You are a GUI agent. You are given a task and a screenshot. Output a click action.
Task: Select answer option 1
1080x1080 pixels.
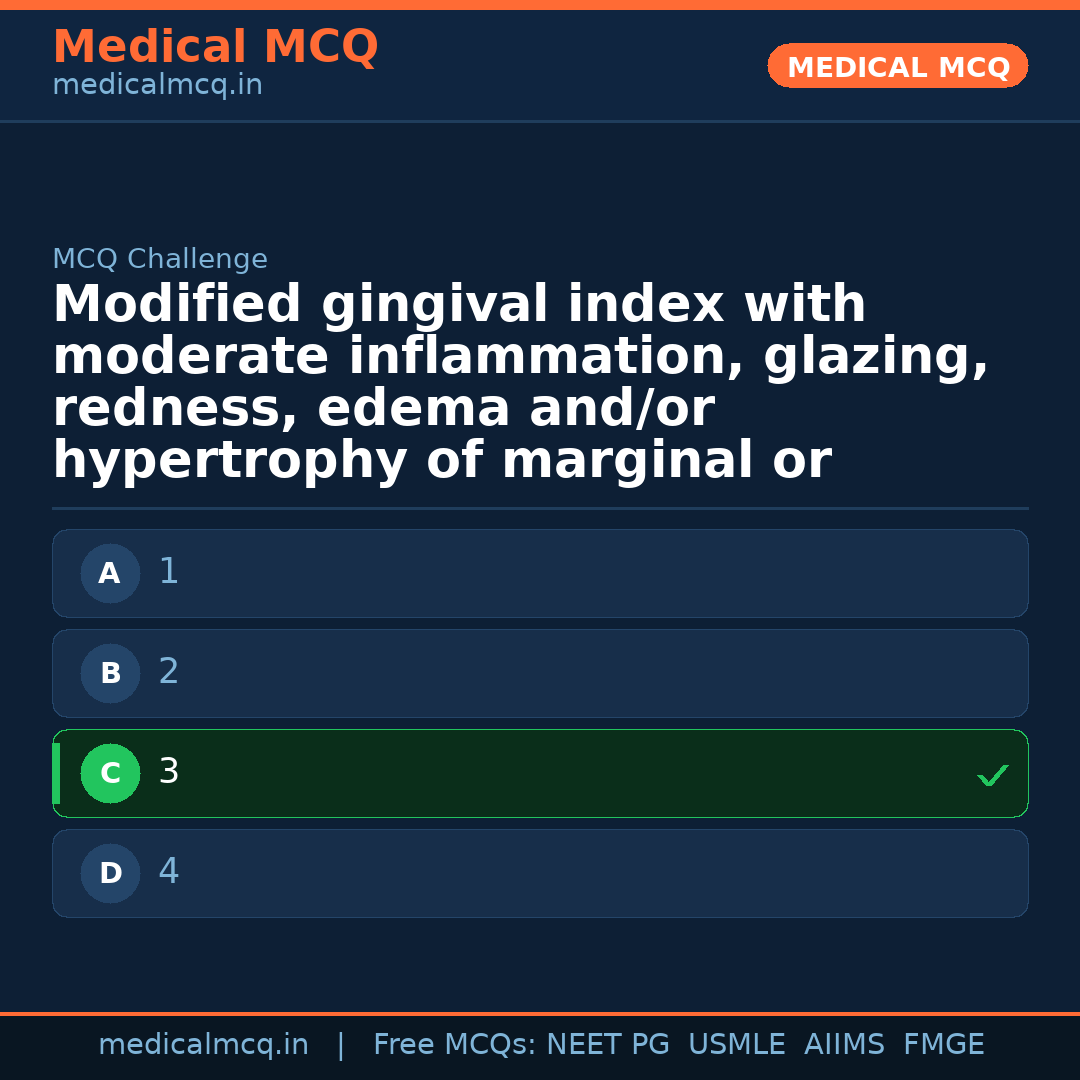coord(540,573)
